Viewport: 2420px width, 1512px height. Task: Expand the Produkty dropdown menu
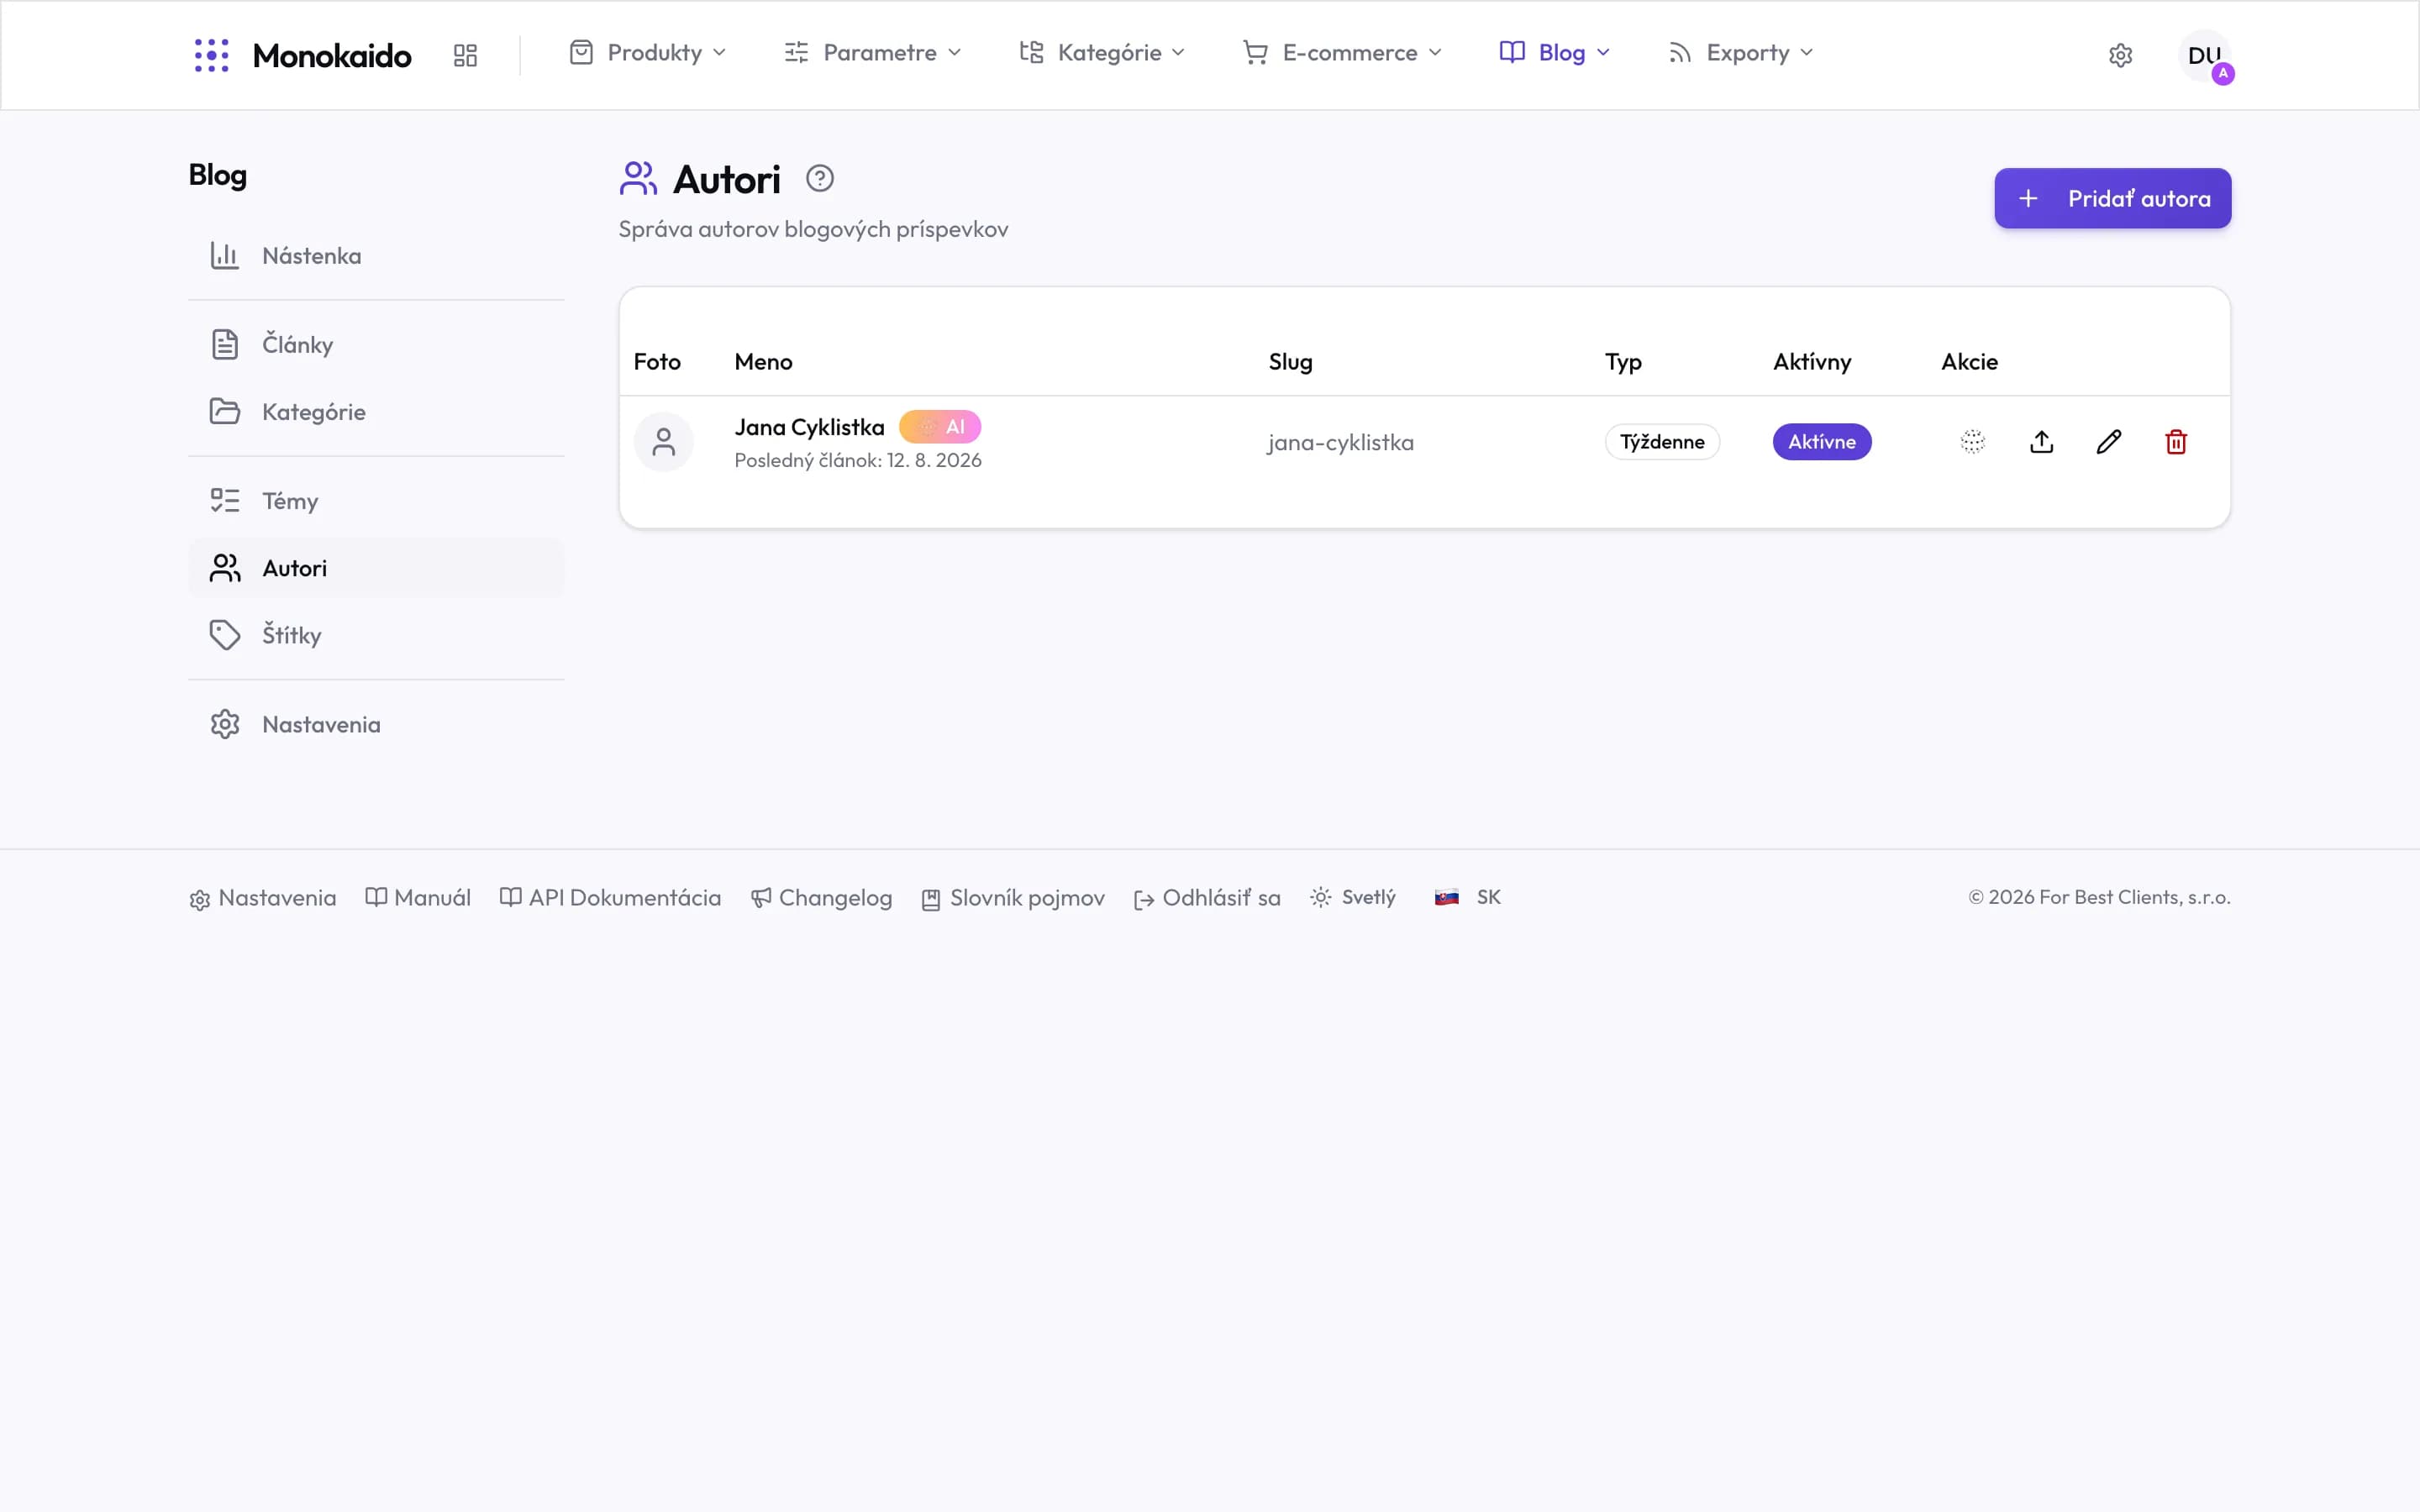tap(648, 52)
